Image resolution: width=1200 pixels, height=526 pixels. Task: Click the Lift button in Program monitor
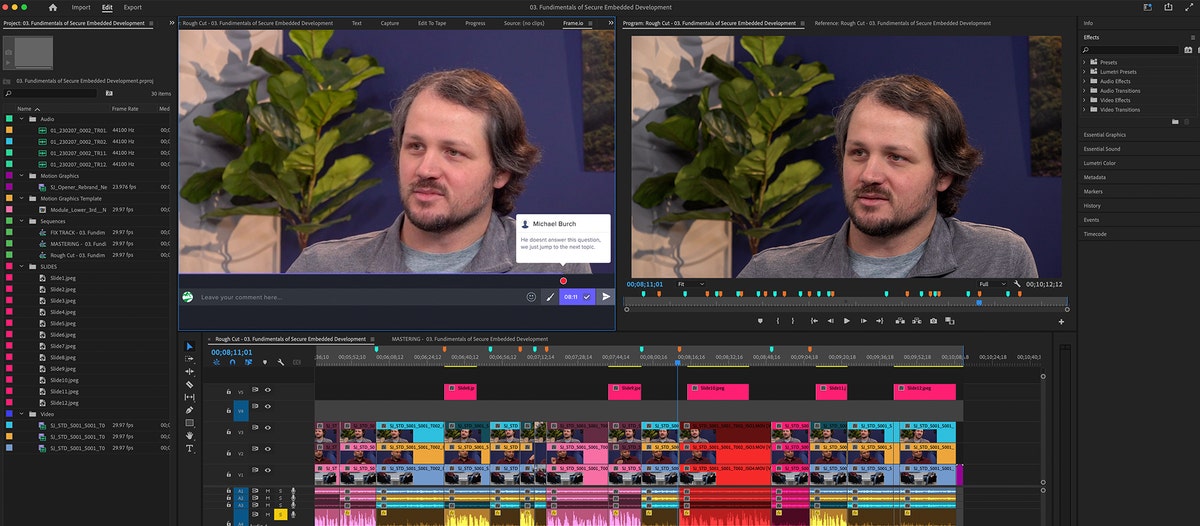899,321
